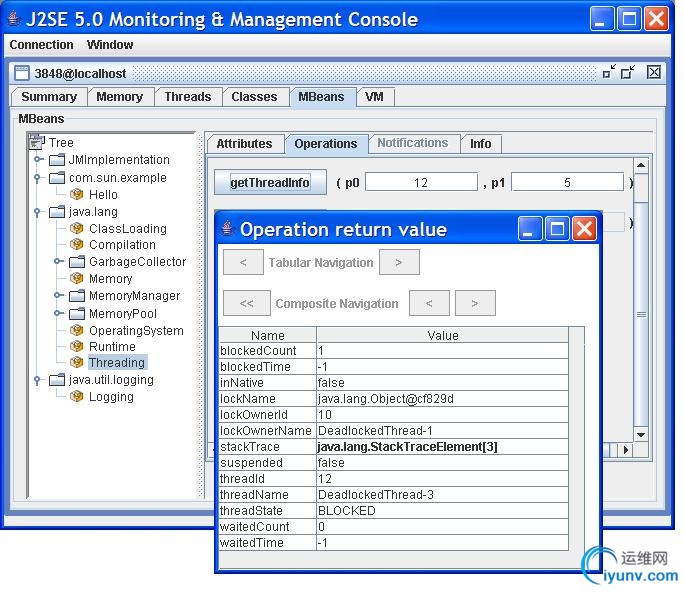Select the Threading tree item label
684x592 pixels.
(x=117, y=363)
